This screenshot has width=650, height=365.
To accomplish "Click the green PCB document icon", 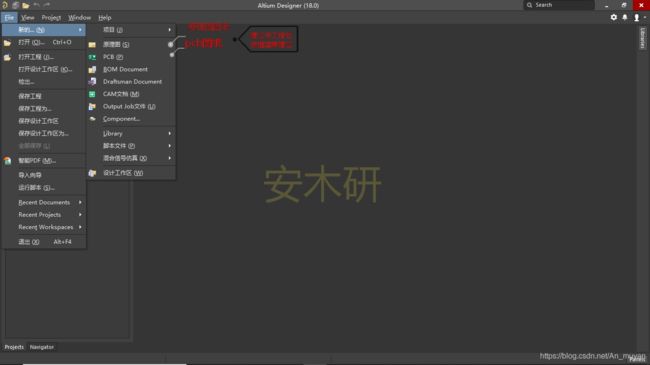I will 92,57.
